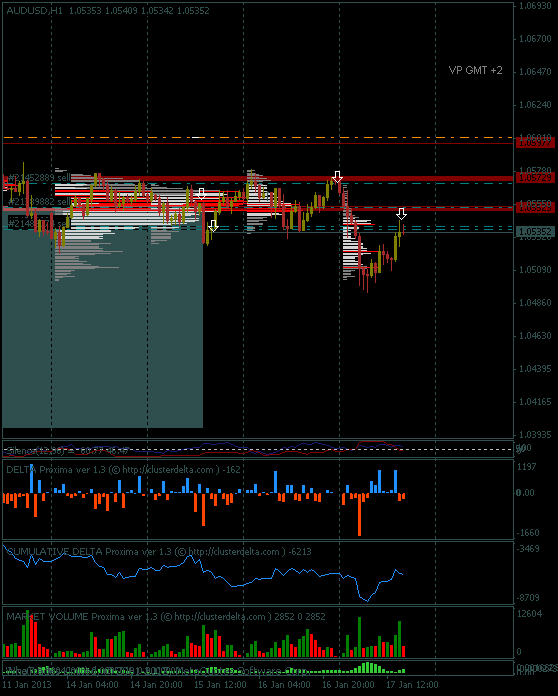Image resolution: width=558 pixels, height=696 pixels.
Task: Select the thick red line at 1.05729
Action: point(257,178)
